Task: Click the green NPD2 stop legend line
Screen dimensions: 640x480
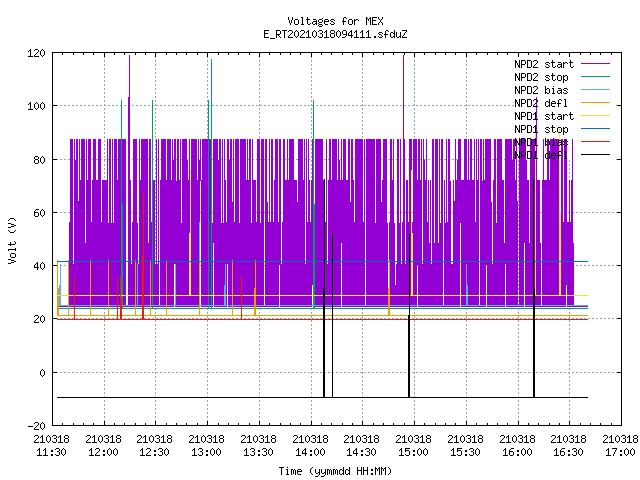Action: click(x=595, y=77)
